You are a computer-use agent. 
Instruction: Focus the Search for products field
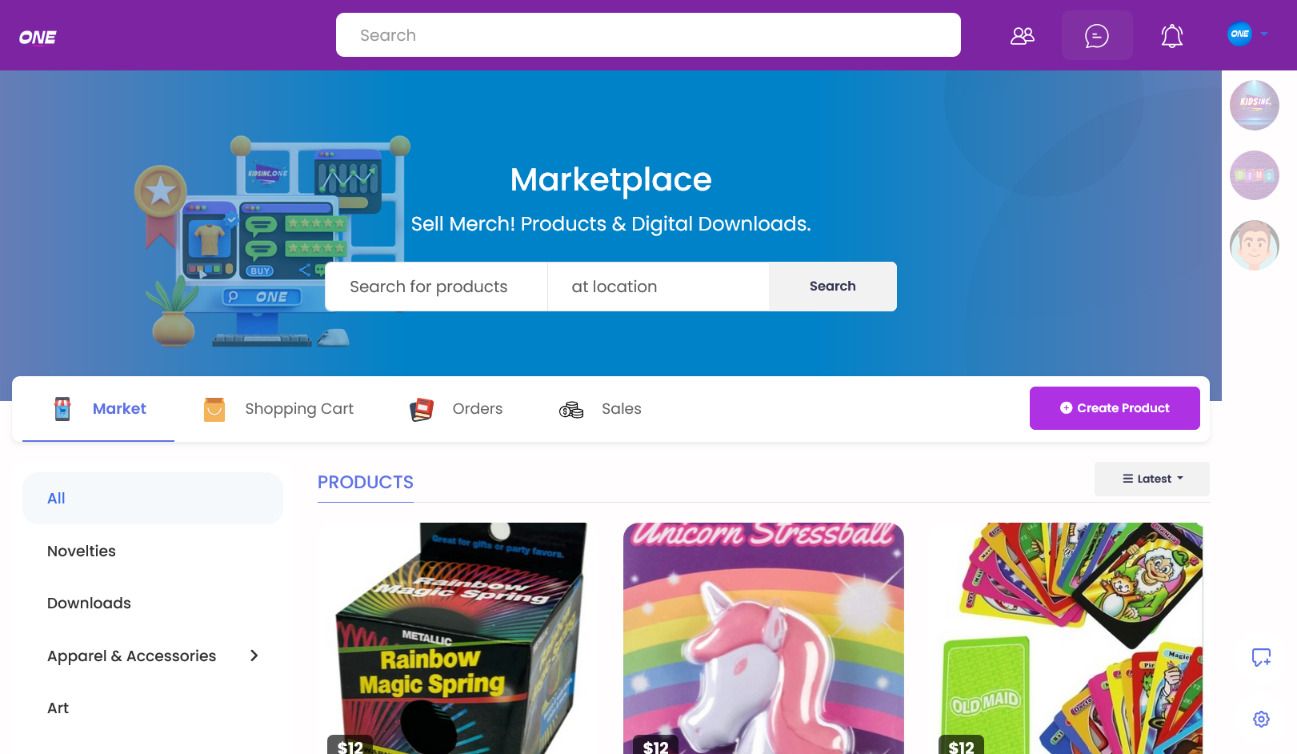pyautogui.click(x=436, y=286)
